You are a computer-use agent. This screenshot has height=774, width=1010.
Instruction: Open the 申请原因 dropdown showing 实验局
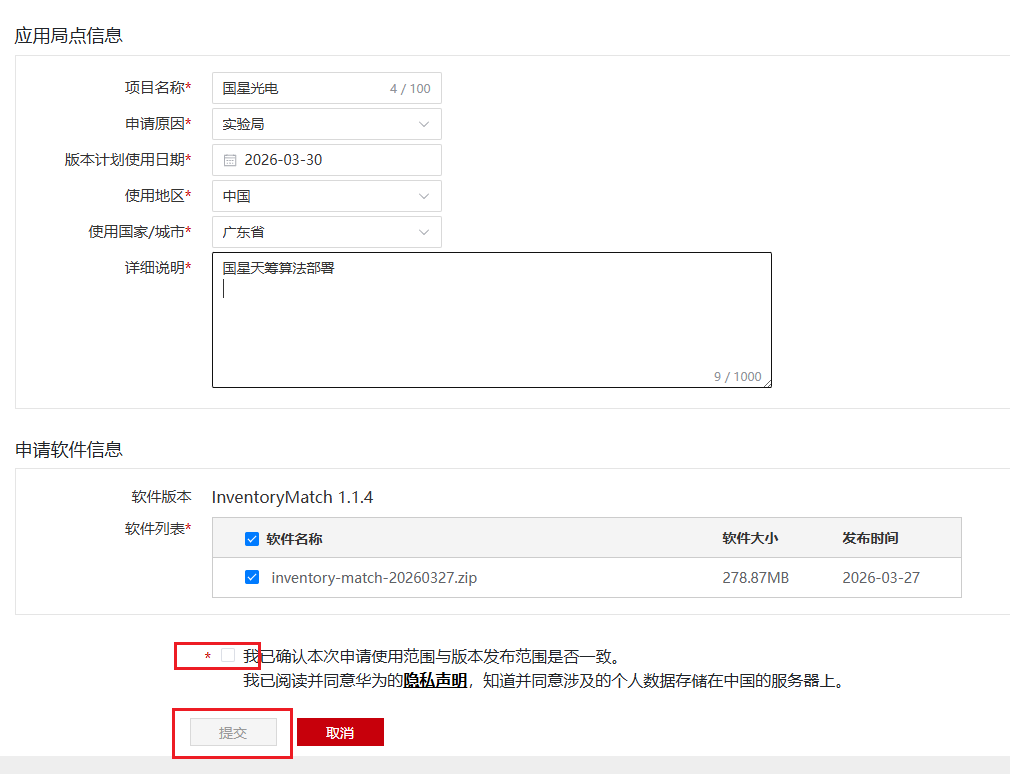coord(326,124)
